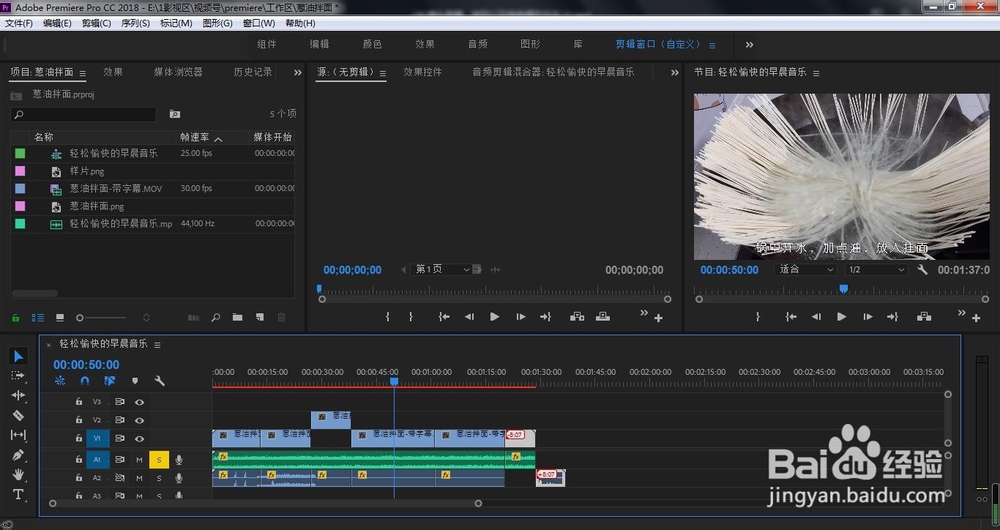
Task: Adjust Project panel thumbnail zoom slider
Action: (80, 318)
